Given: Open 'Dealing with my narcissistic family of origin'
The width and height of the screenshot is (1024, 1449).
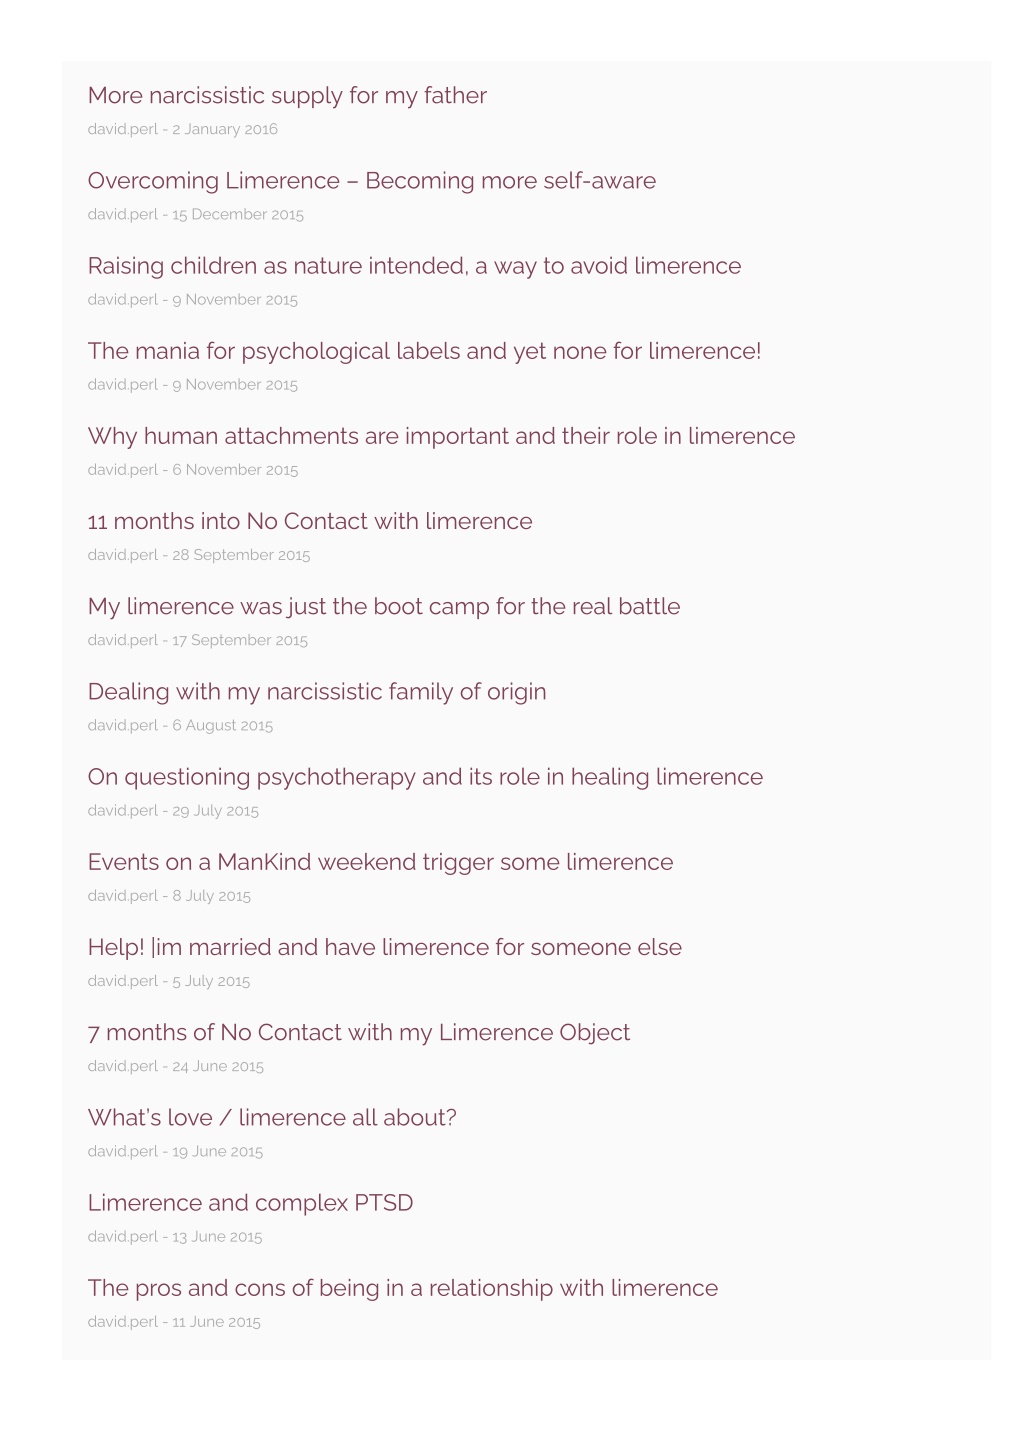Looking at the screenshot, I should tap(317, 692).
